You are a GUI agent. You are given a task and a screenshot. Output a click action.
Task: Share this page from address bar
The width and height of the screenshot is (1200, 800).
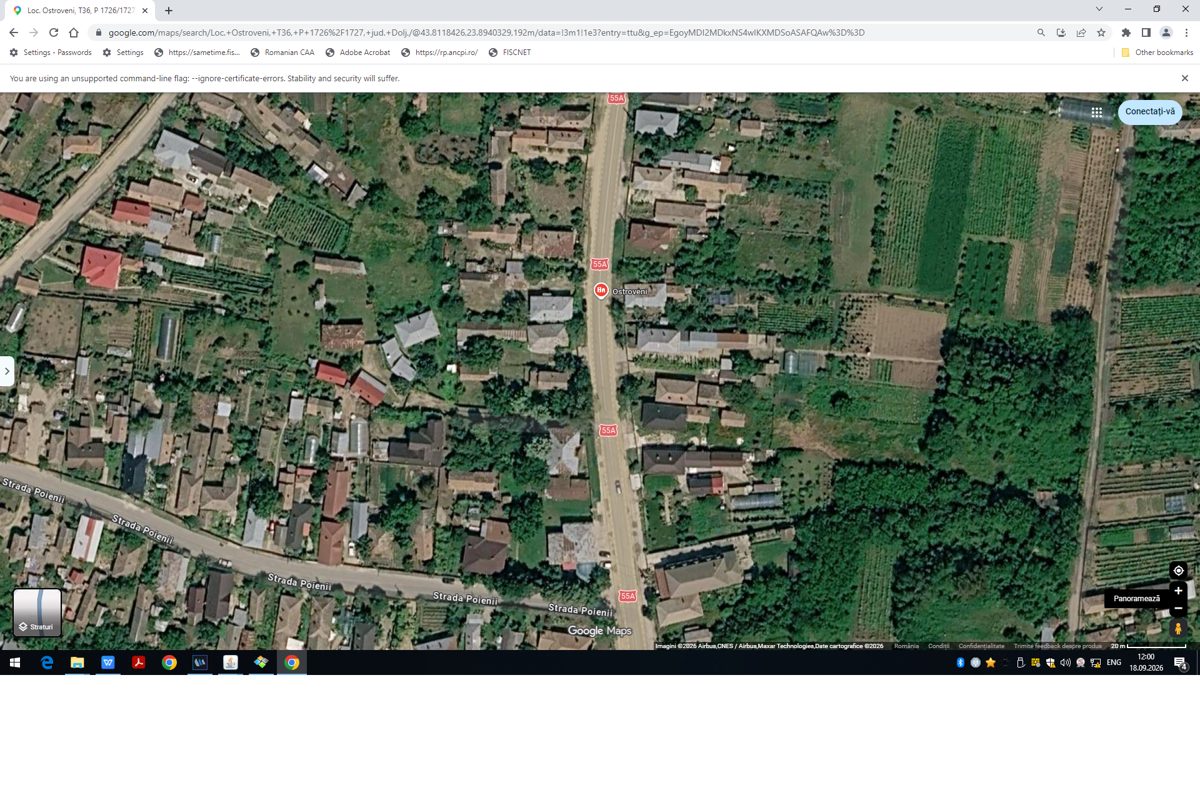(1081, 32)
